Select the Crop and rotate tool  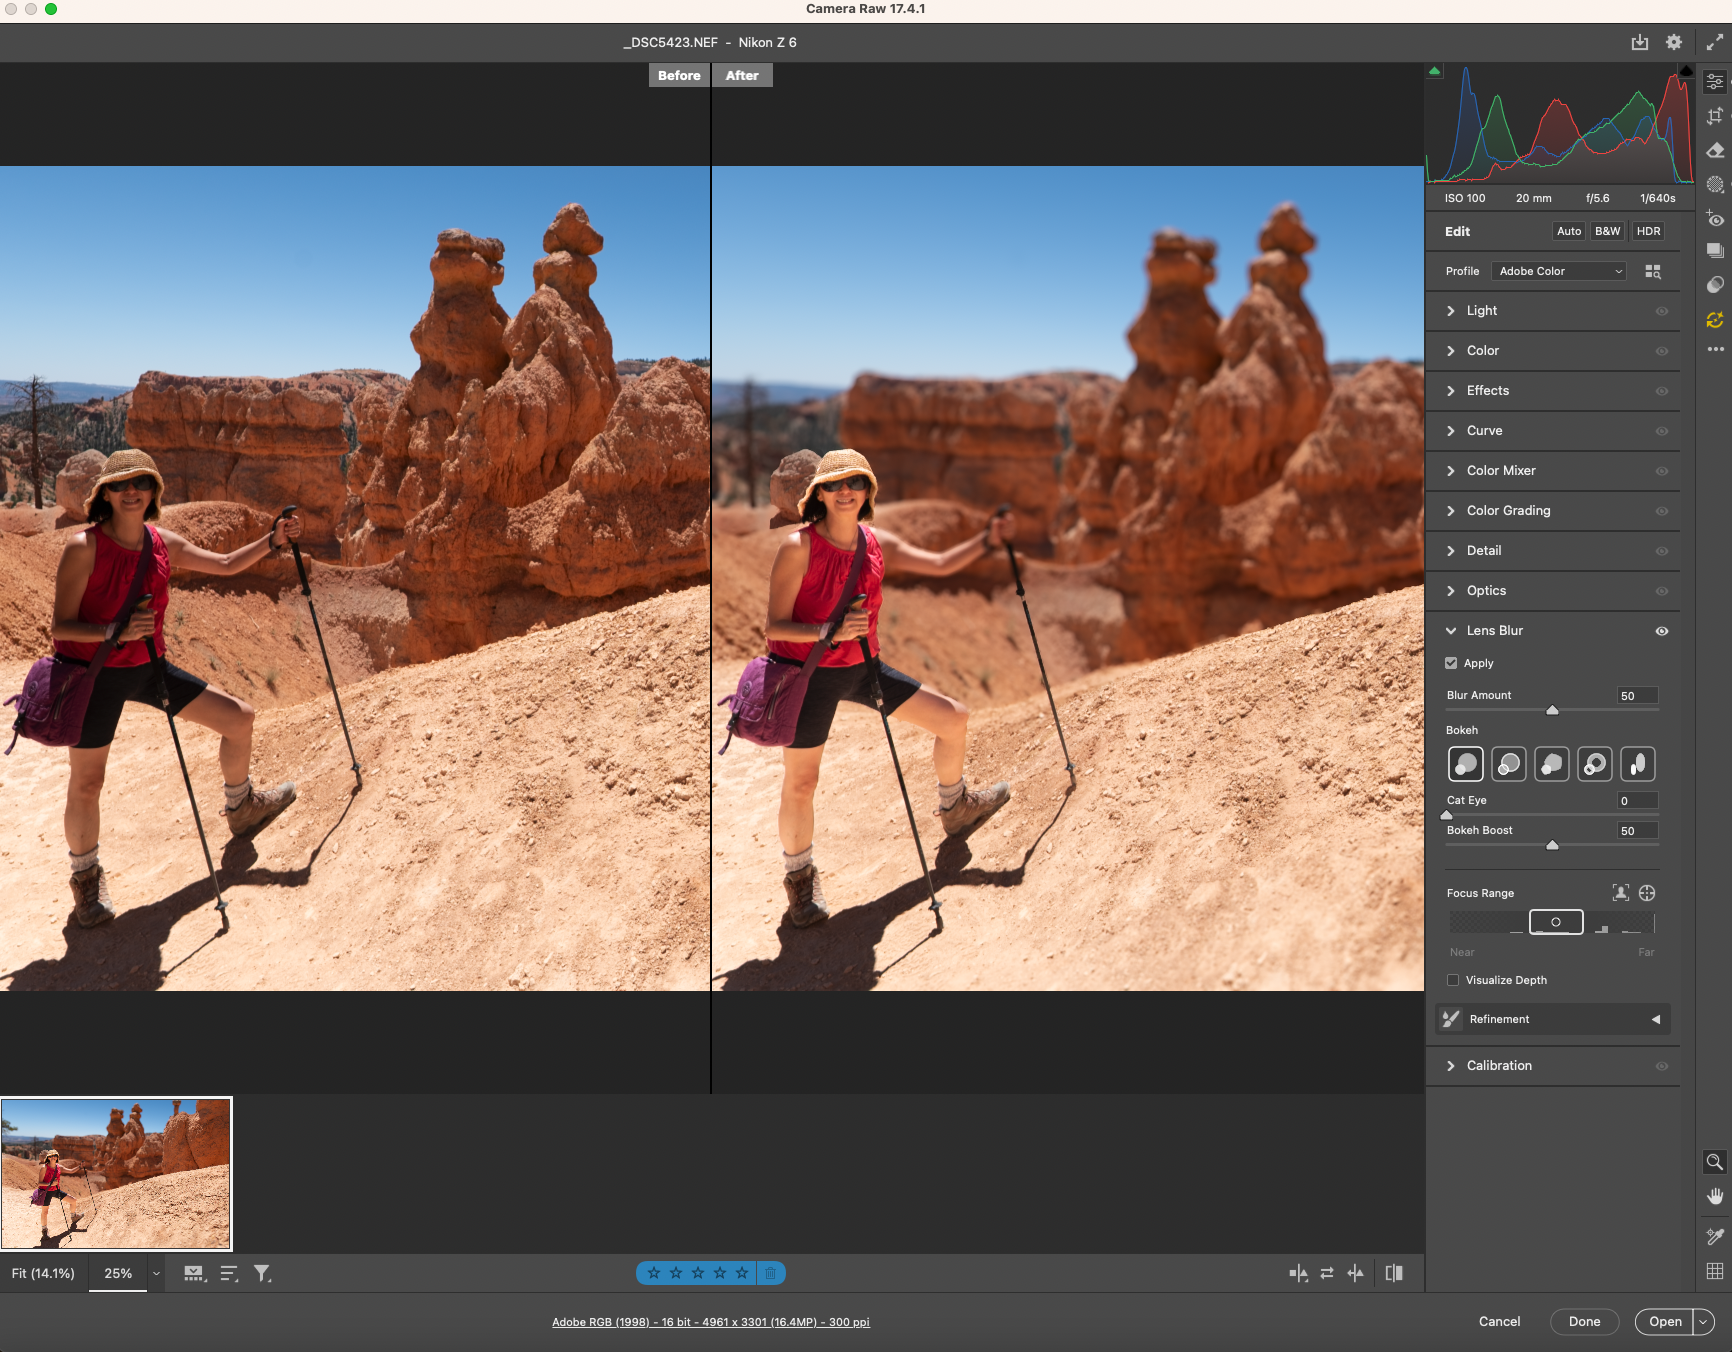point(1715,116)
